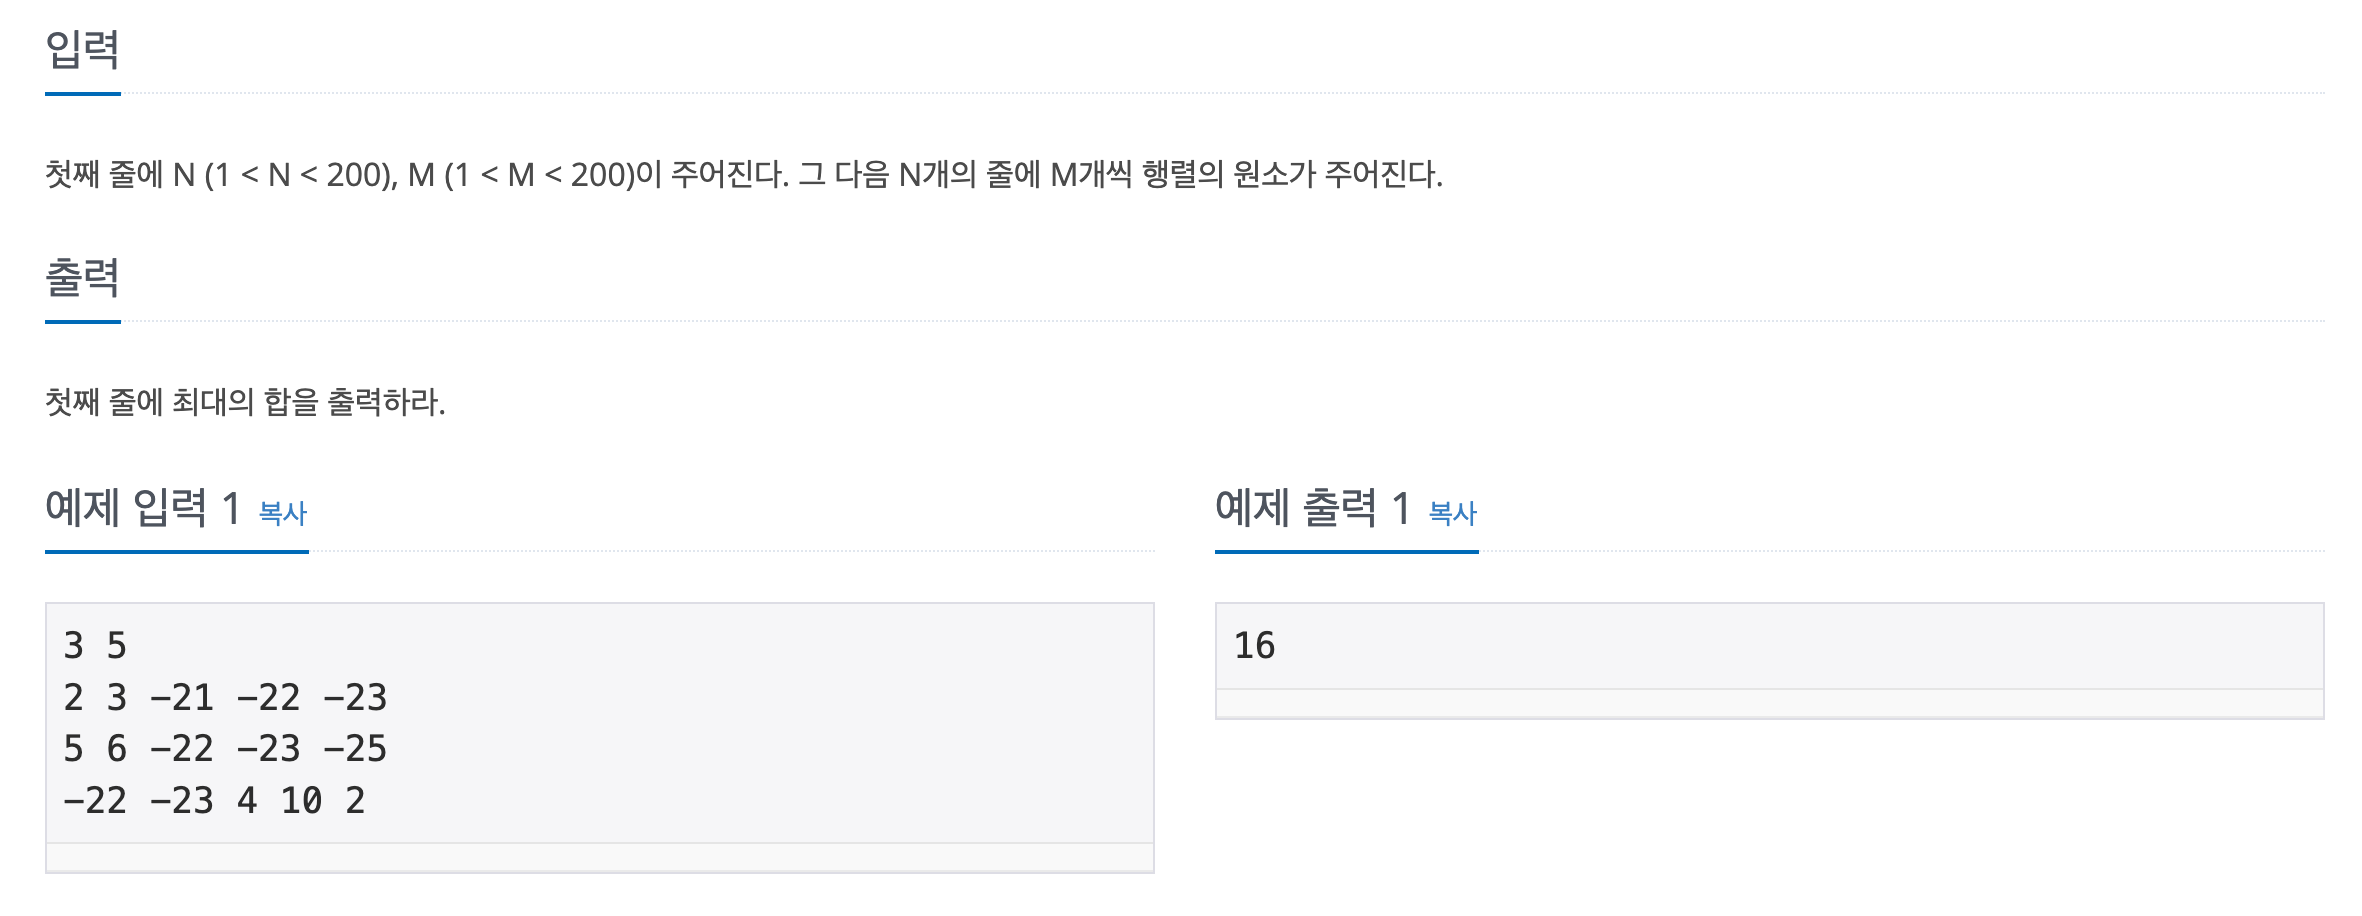Image resolution: width=2362 pixels, height=916 pixels.
Task: Click the footer strip of sample input box
Action: click(600, 858)
